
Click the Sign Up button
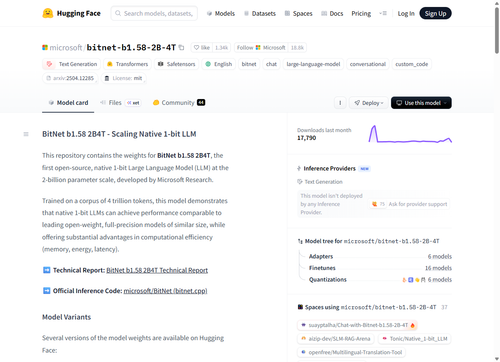tap(435, 13)
